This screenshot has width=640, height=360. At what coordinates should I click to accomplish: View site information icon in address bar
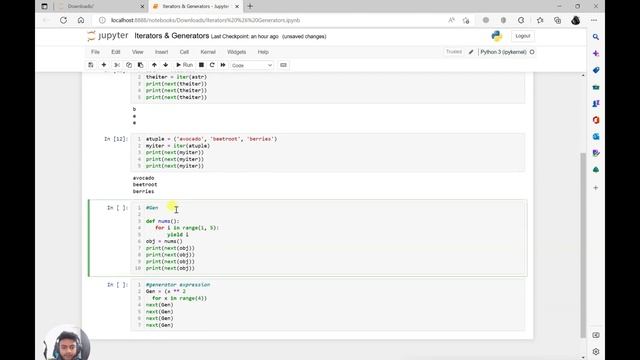coord(102,20)
